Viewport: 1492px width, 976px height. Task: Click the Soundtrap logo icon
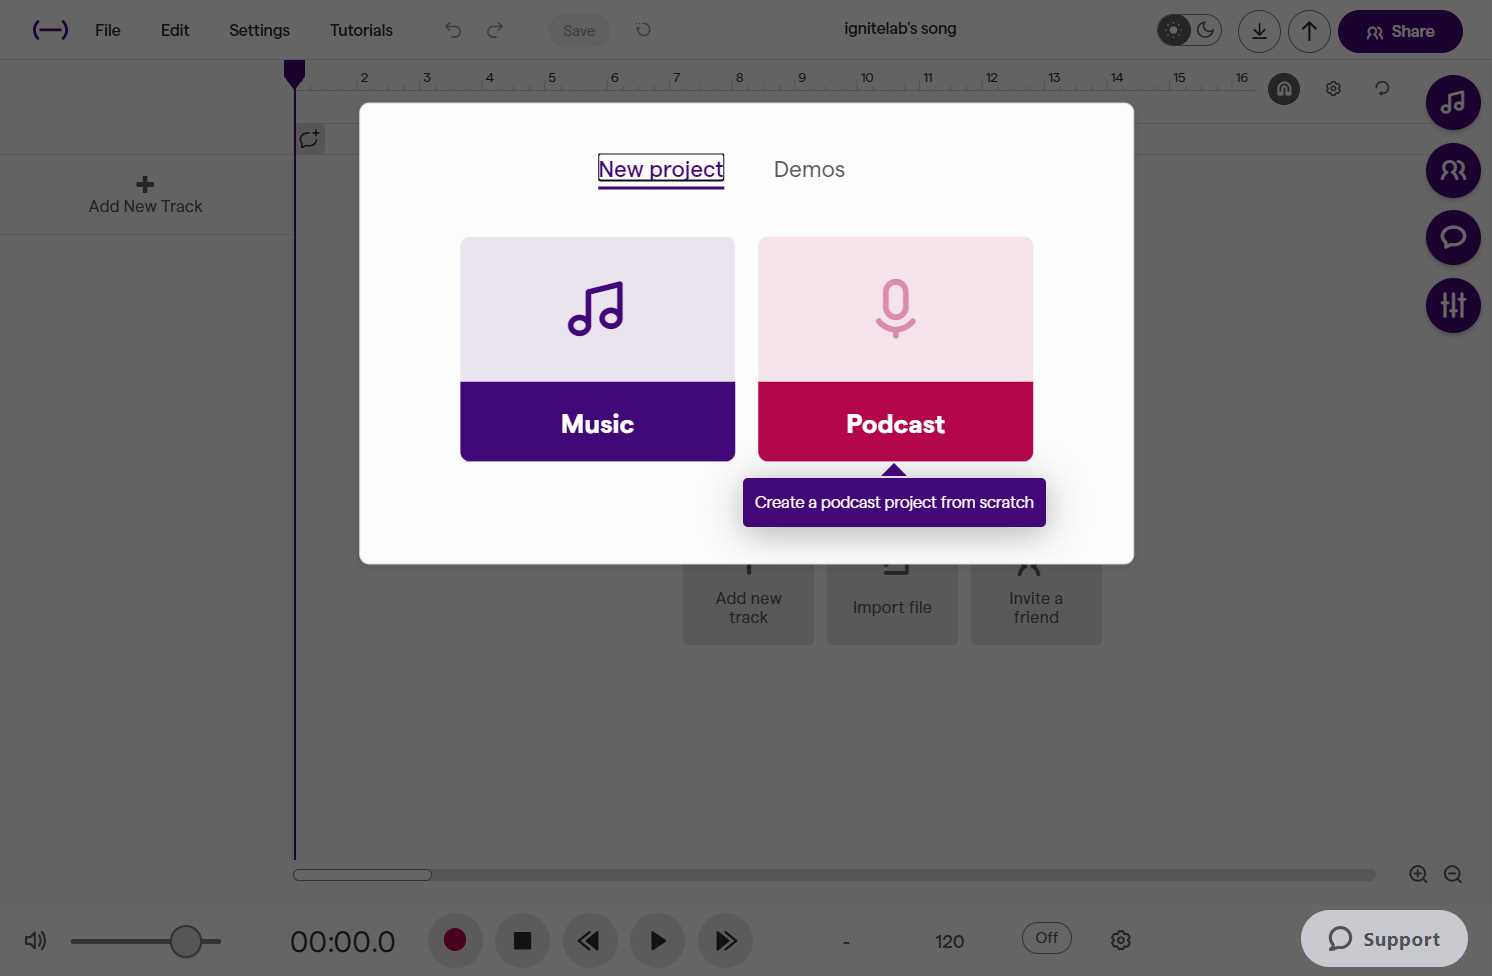[x=50, y=30]
